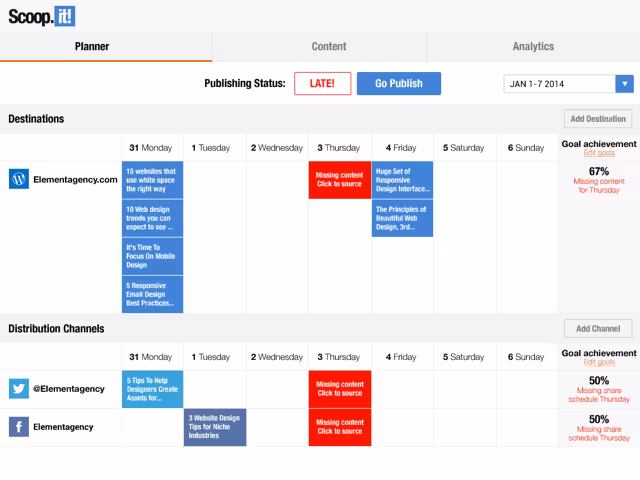The image size is (640, 480).
Task: Open the date range dropdown arrow
Action: [624, 84]
